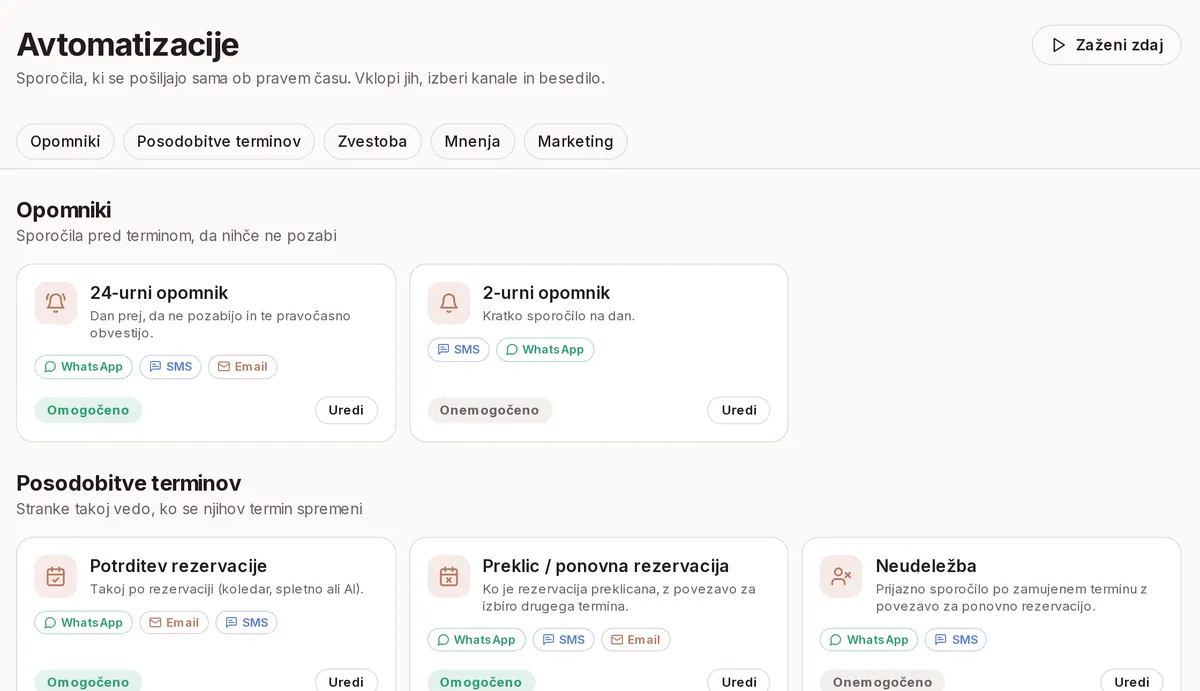Switch to the Zvestoba tab
1200x691 pixels.
(x=372, y=141)
